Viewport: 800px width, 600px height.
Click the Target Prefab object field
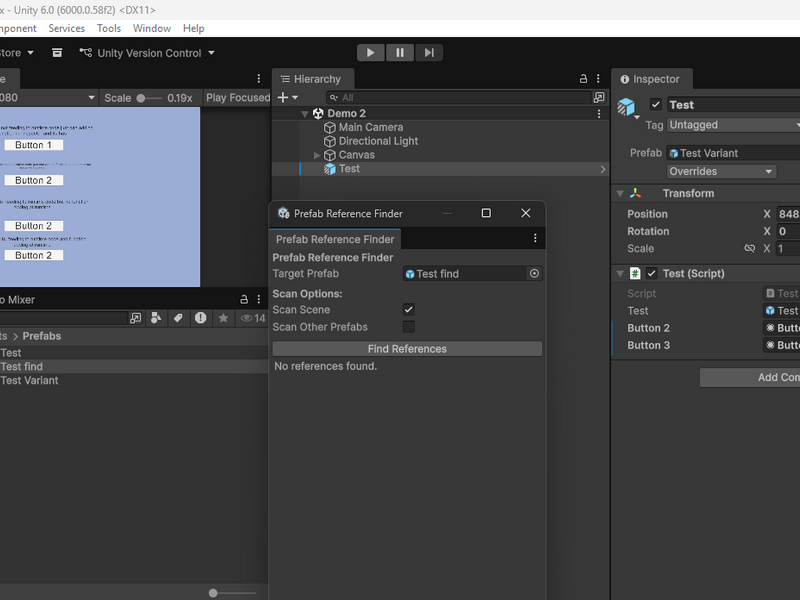[464, 274]
